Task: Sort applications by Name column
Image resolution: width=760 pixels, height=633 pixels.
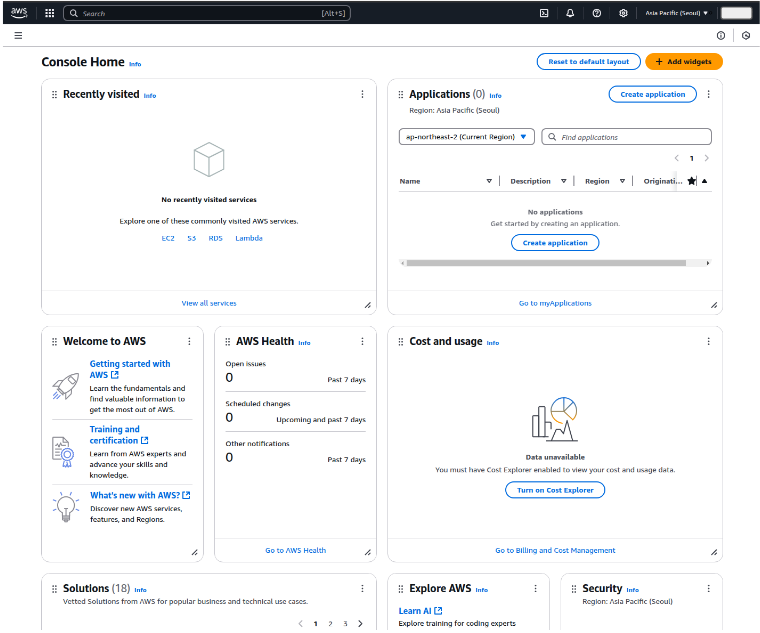Action: (x=489, y=181)
